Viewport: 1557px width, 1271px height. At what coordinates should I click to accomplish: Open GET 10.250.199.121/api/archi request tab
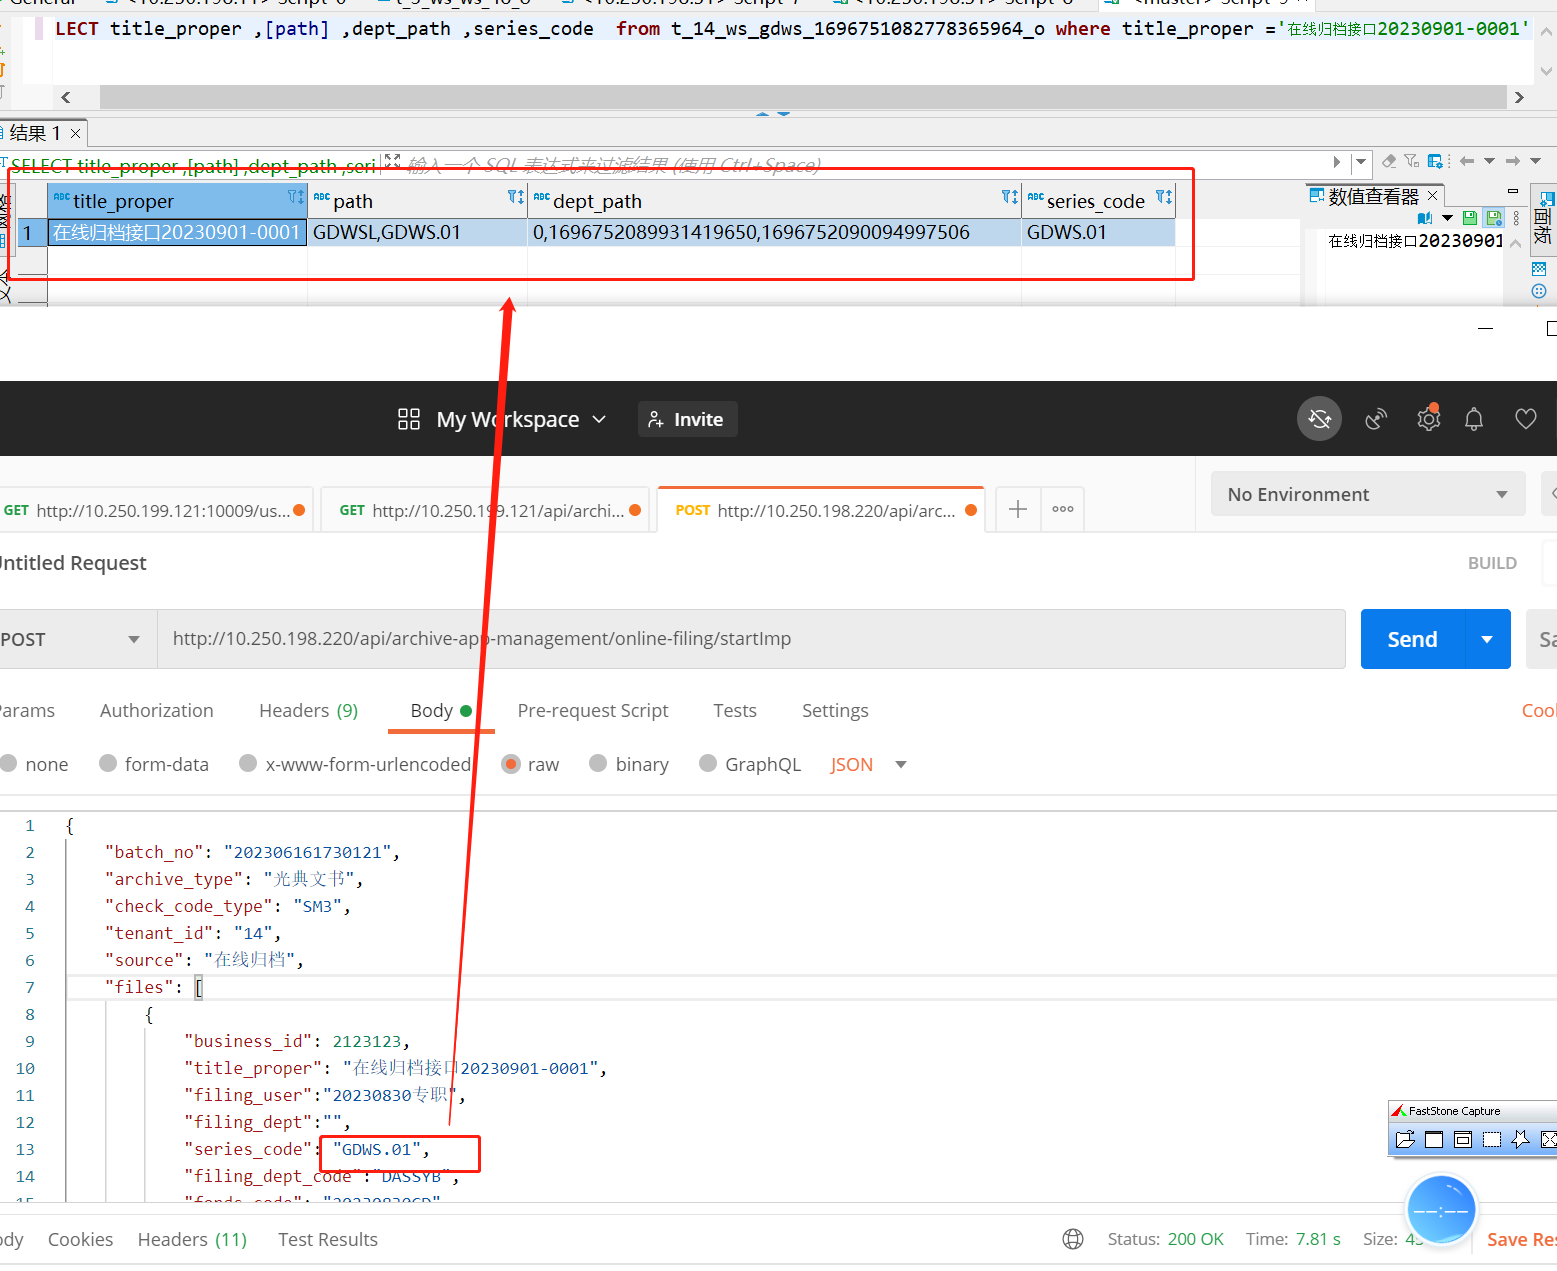tap(487, 510)
